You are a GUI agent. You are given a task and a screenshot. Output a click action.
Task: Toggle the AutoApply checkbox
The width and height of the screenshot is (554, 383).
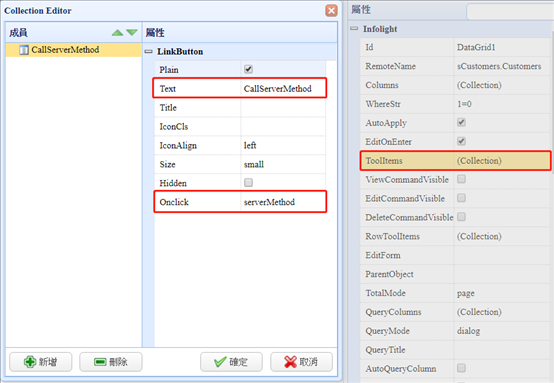point(461,122)
